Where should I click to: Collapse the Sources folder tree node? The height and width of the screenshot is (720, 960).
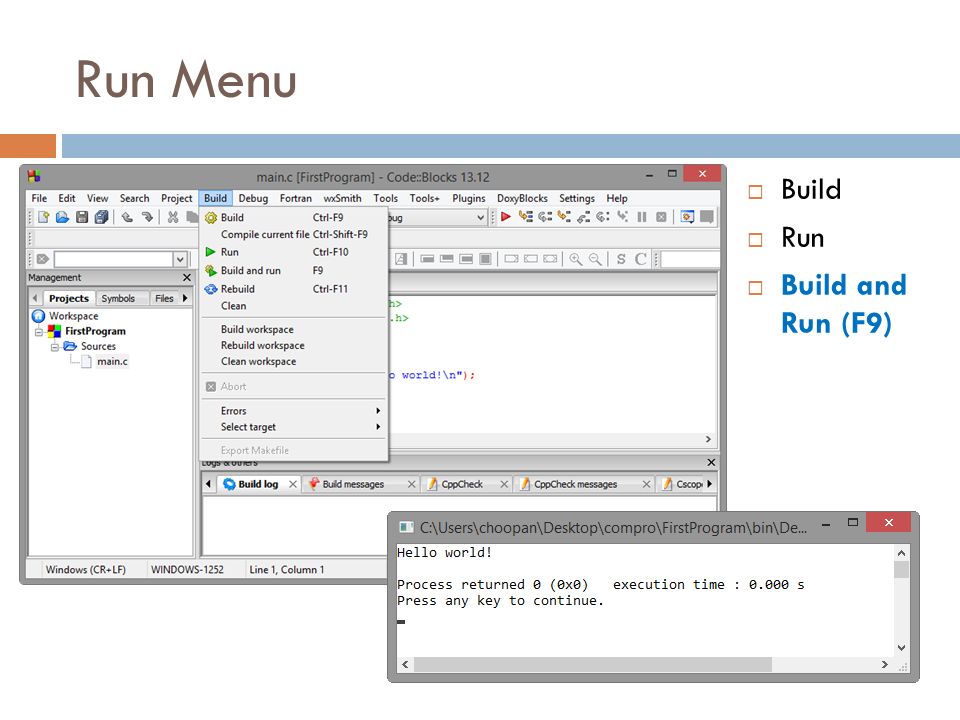54,347
